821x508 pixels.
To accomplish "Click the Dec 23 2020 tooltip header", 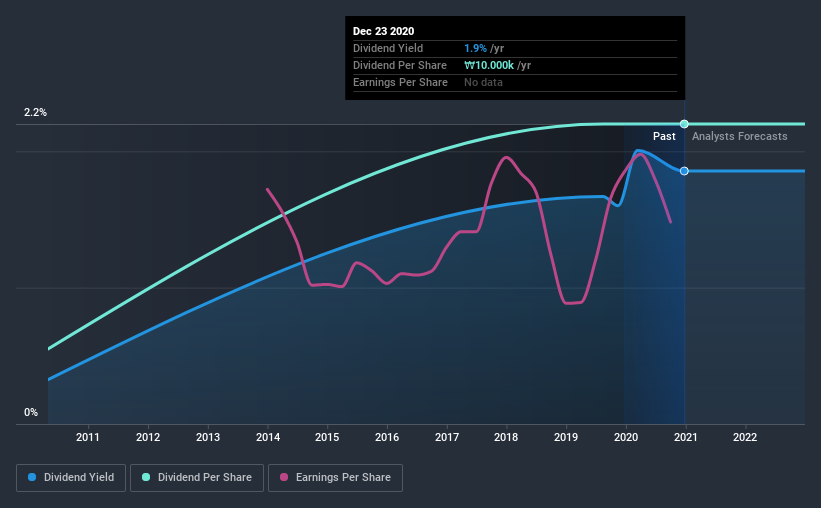I will 383,31.
